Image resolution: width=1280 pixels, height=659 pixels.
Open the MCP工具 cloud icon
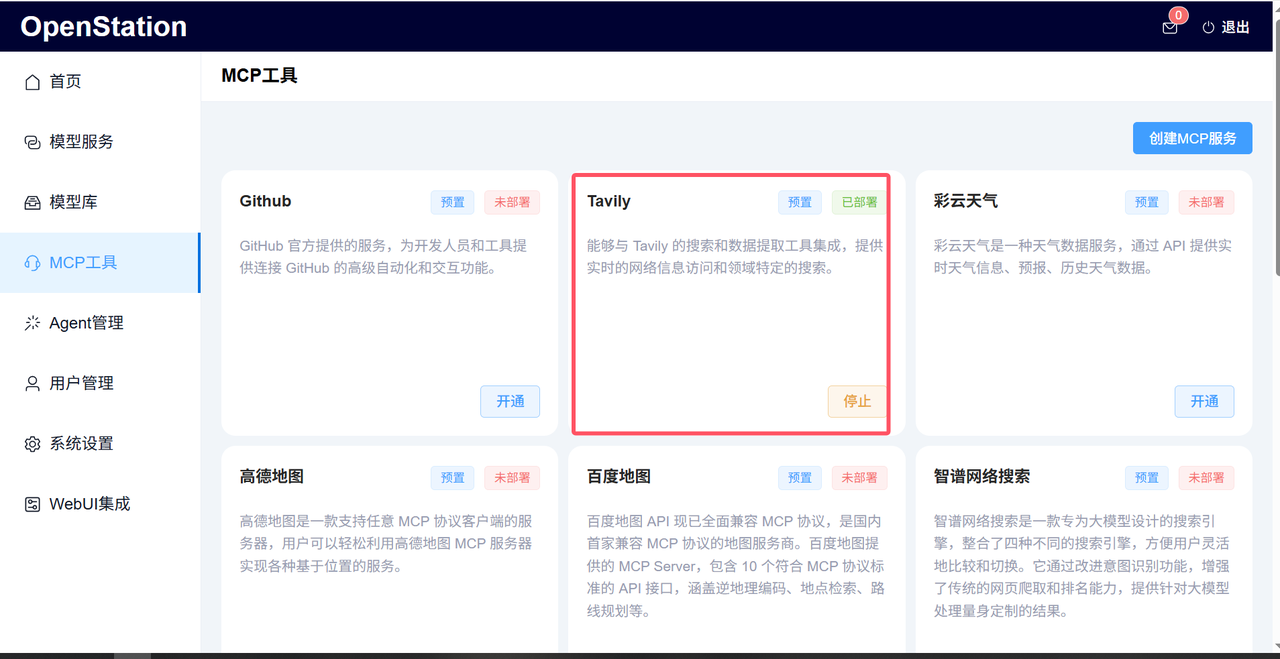coord(33,262)
